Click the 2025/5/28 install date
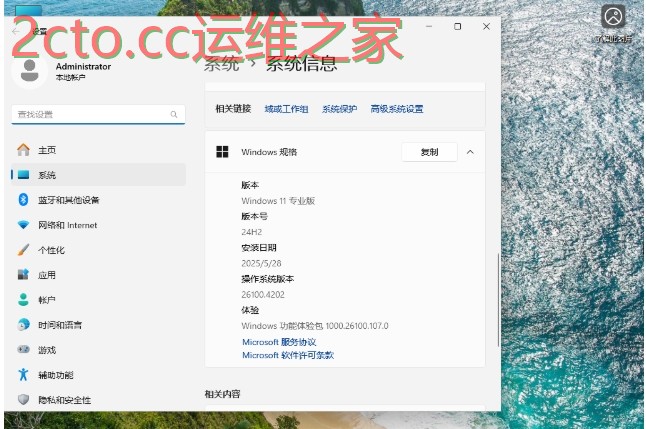This screenshot has width=646, height=429. (x=261, y=263)
